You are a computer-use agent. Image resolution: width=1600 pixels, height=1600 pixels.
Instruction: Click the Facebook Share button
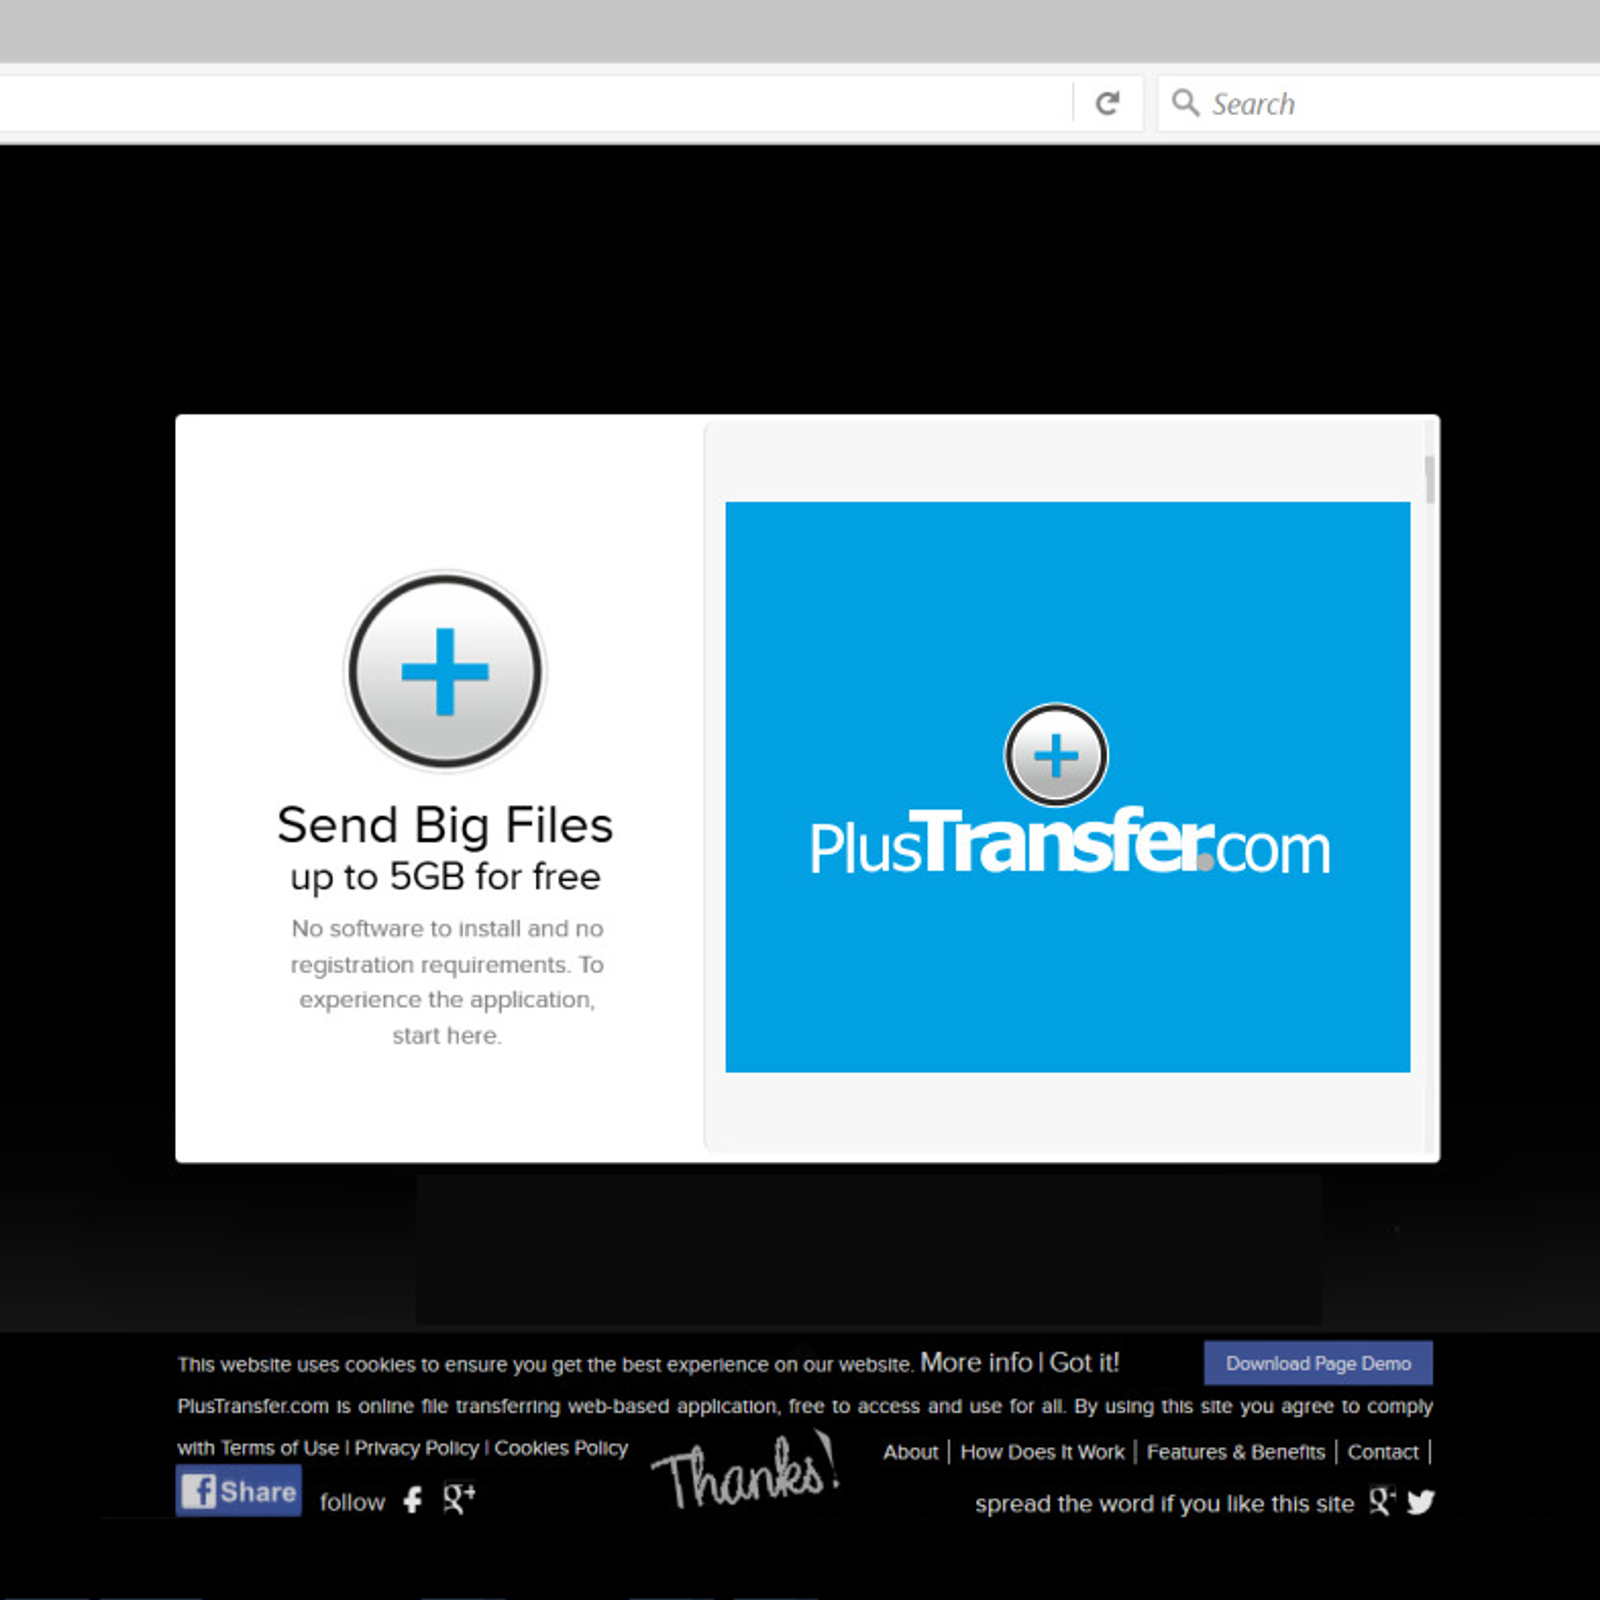click(x=239, y=1491)
